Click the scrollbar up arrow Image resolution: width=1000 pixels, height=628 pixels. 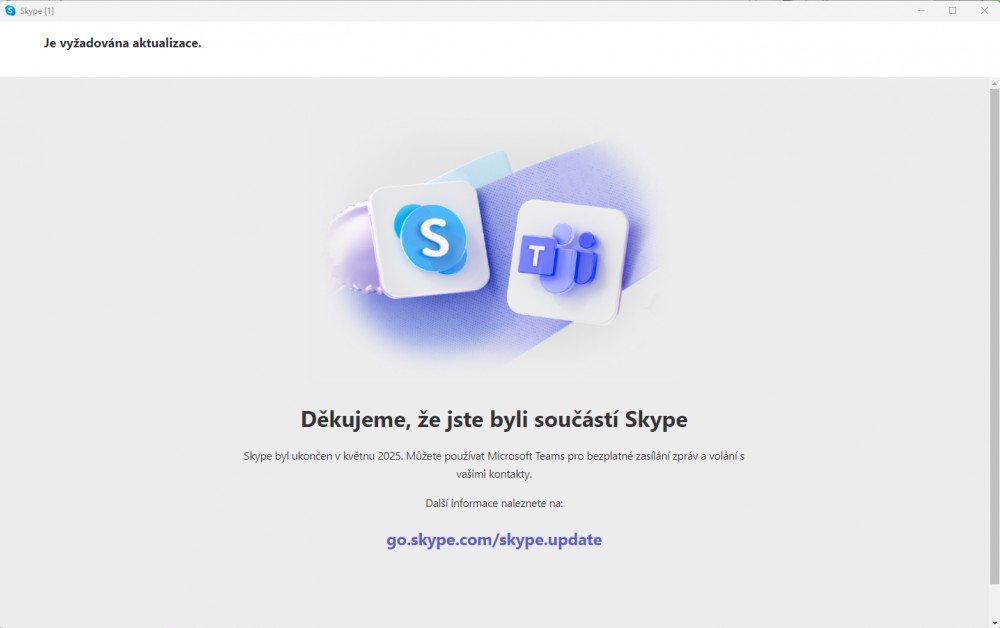(994, 83)
